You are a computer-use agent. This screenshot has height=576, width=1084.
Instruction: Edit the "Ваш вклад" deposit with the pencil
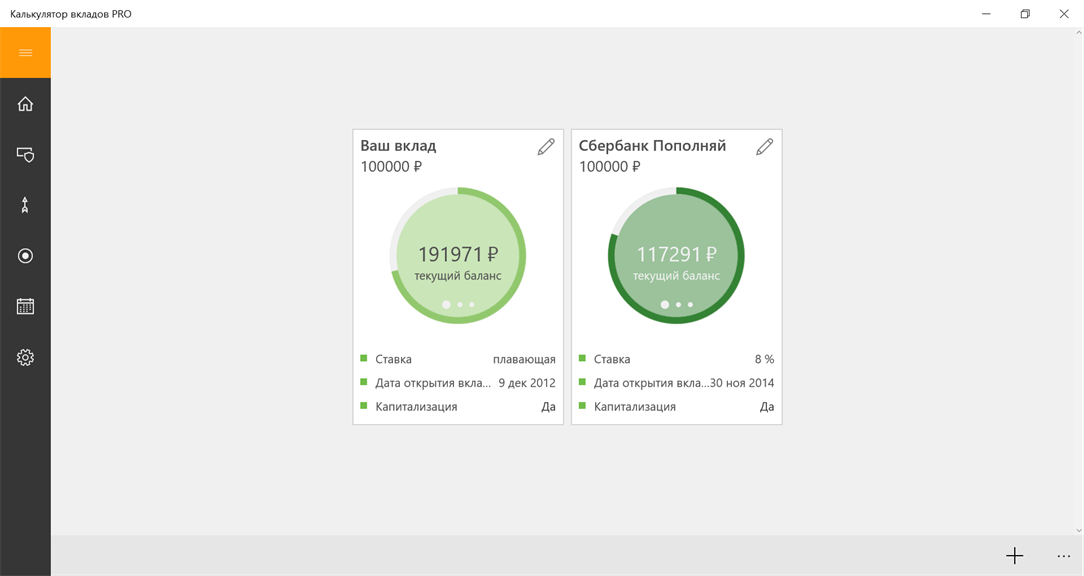[x=546, y=147]
